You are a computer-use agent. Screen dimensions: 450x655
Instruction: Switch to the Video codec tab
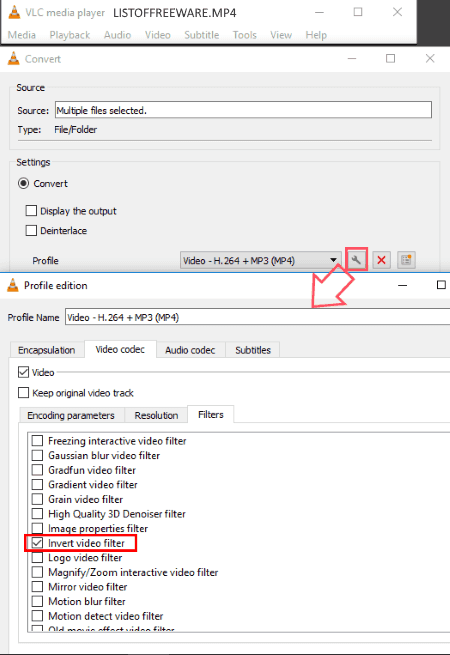click(120, 349)
